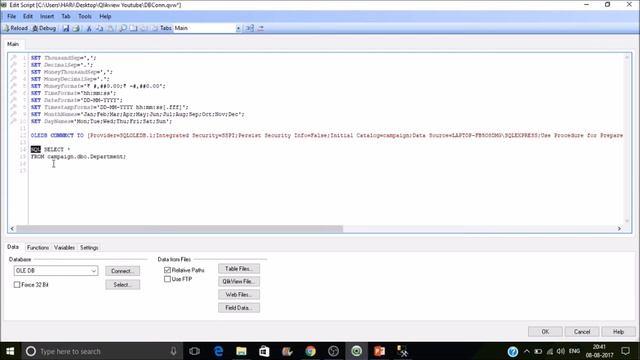
Task: Click the Connect... button
Action: [122, 271]
